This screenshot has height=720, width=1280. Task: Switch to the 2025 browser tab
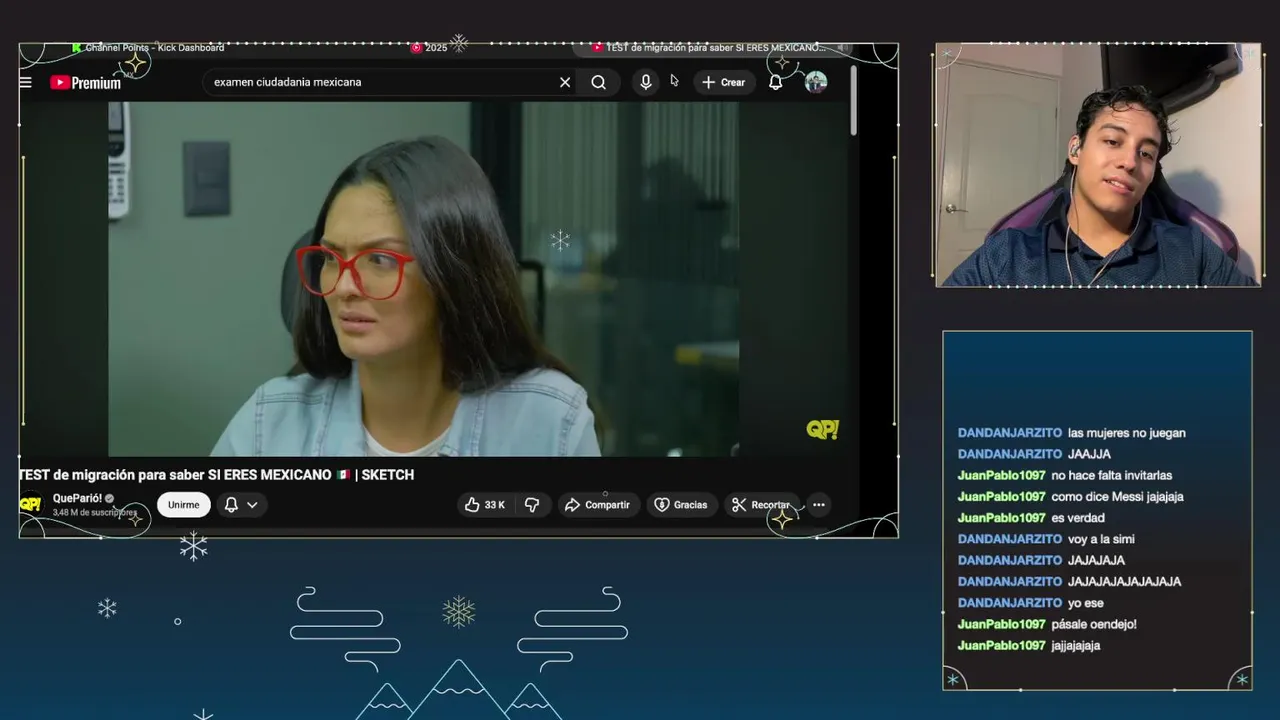pos(430,47)
